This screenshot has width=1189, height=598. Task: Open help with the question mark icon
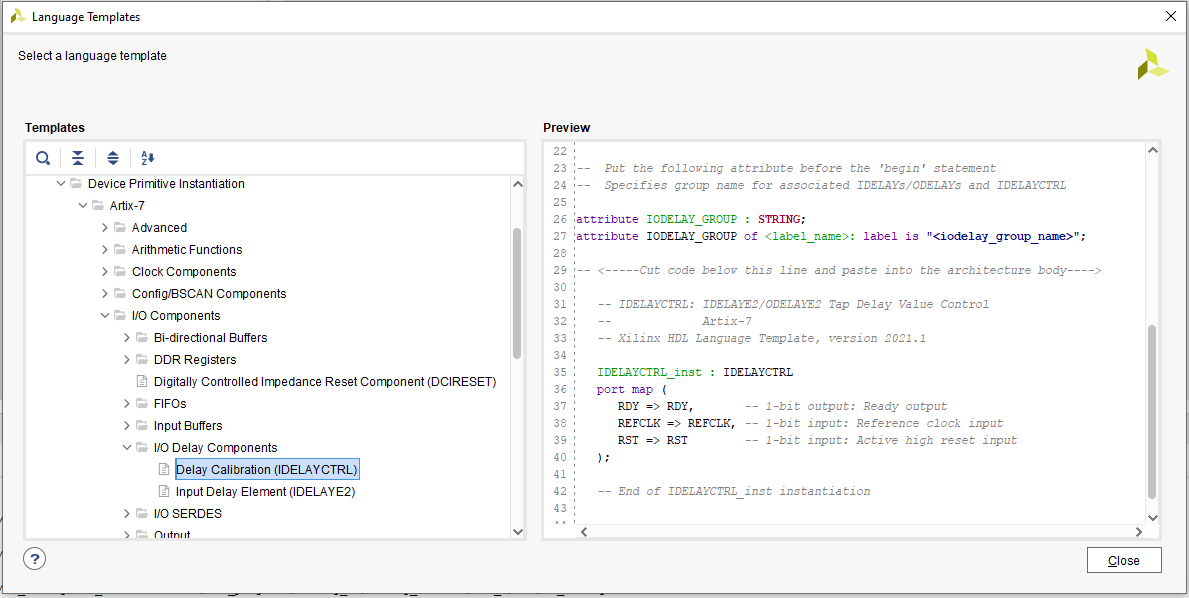point(35,559)
